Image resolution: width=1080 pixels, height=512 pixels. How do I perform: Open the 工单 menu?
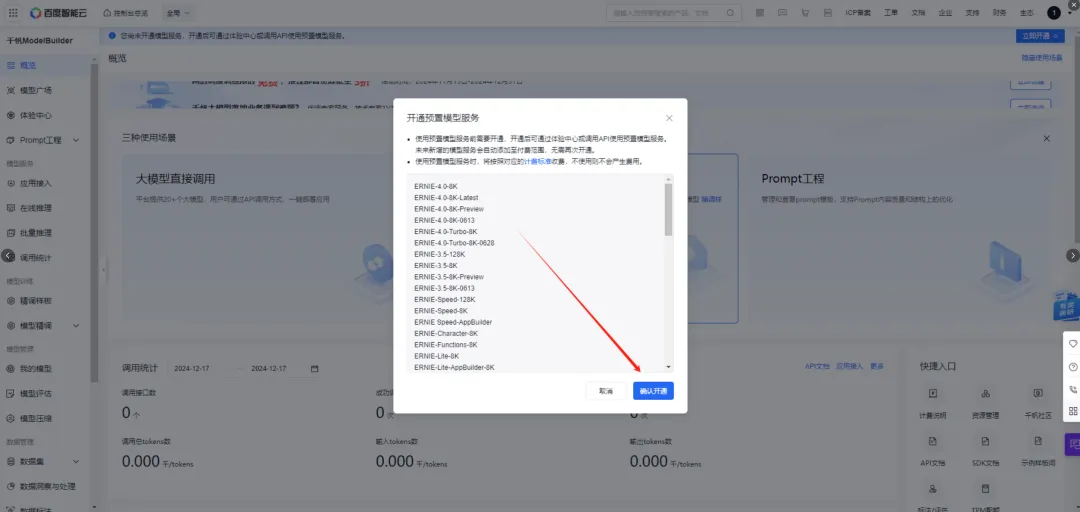pos(891,13)
